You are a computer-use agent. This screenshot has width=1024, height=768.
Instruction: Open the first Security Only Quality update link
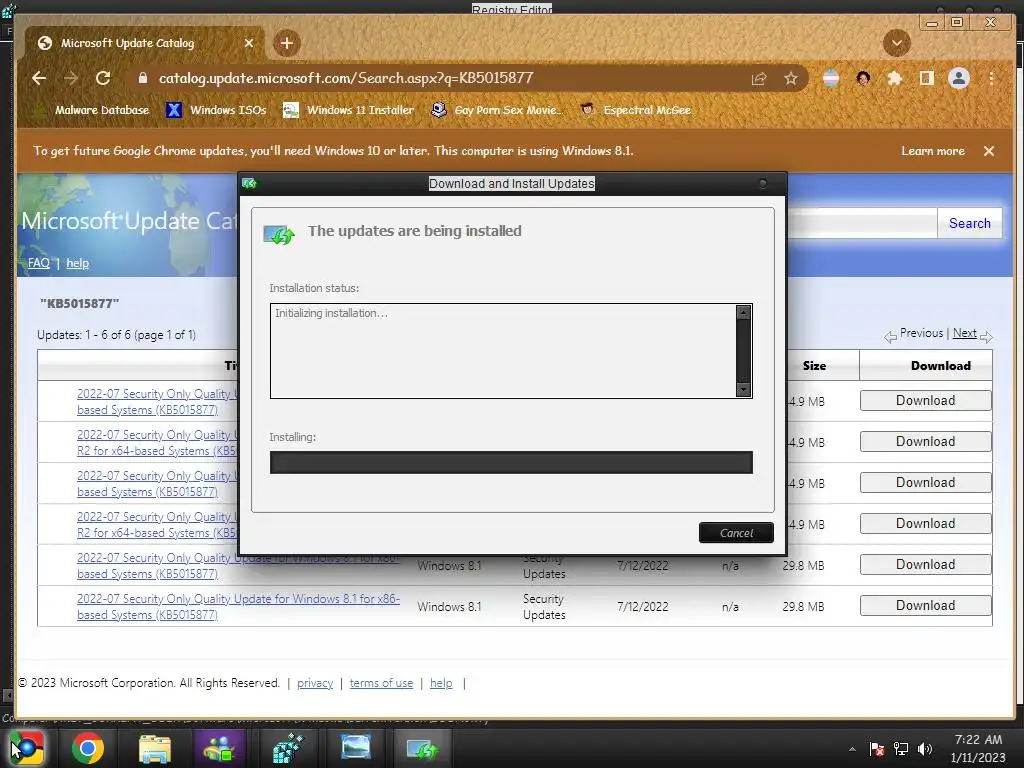click(x=157, y=402)
